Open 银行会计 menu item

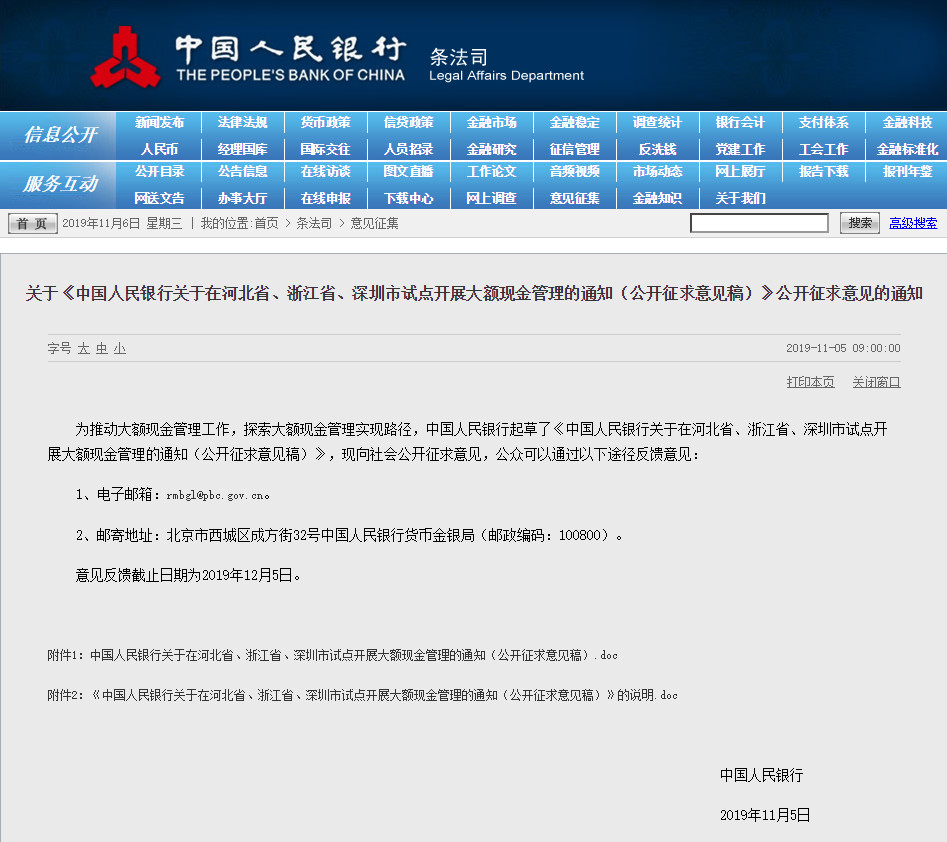click(740, 123)
